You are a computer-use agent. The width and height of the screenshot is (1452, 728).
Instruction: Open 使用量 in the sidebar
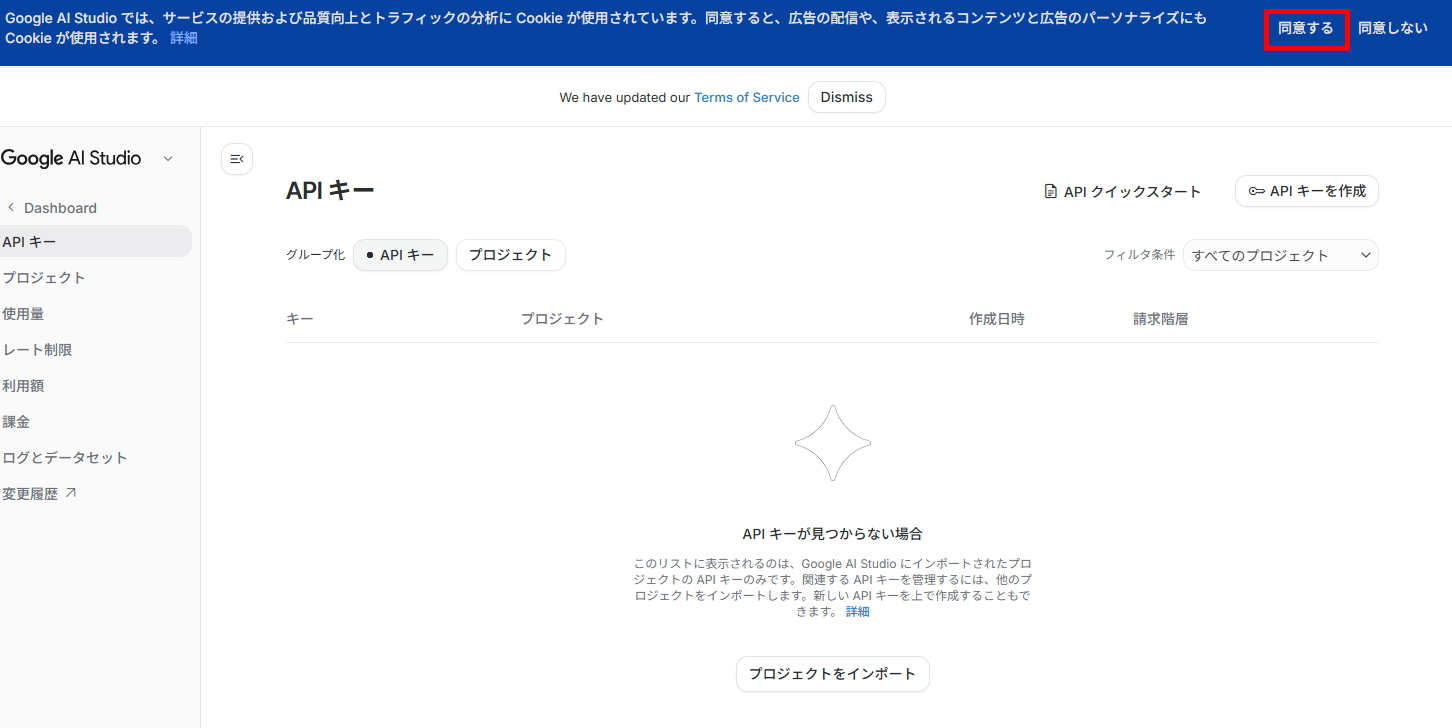[x=23, y=314]
